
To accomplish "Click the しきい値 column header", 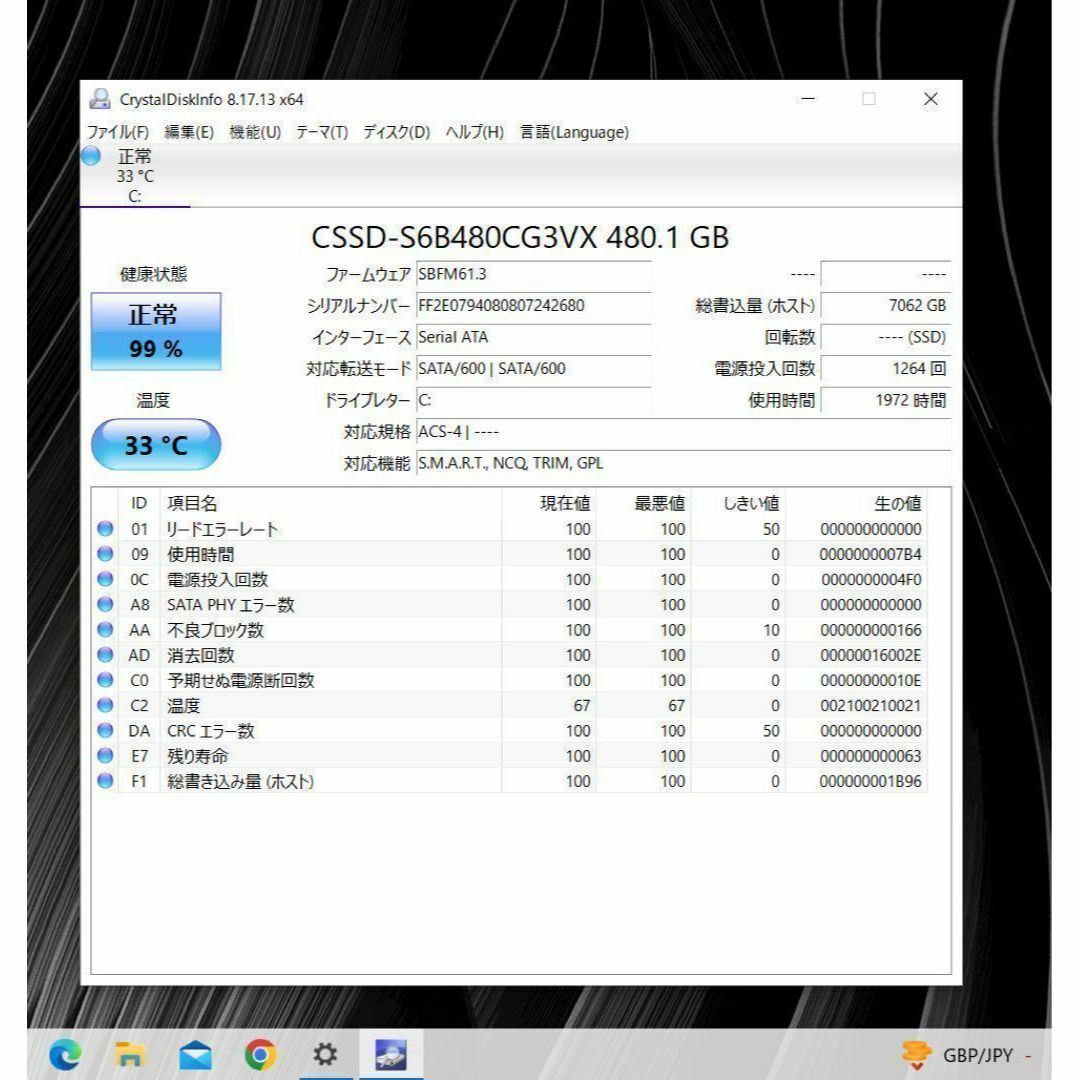I will click(x=738, y=503).
